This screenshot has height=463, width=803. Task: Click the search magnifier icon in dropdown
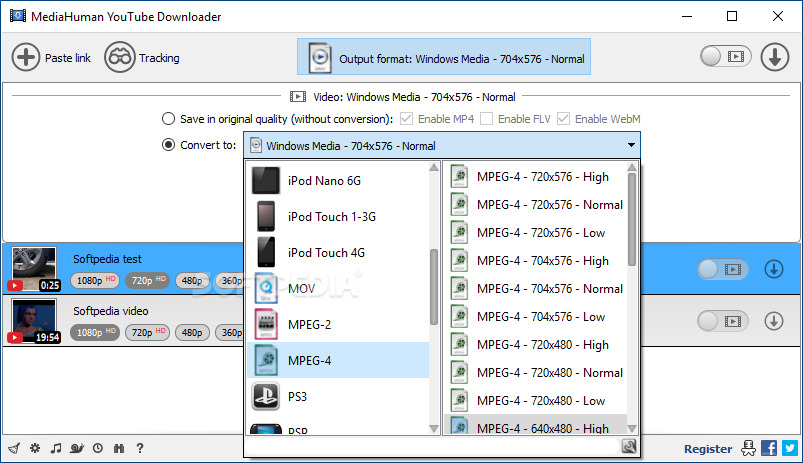coord(629,447)
